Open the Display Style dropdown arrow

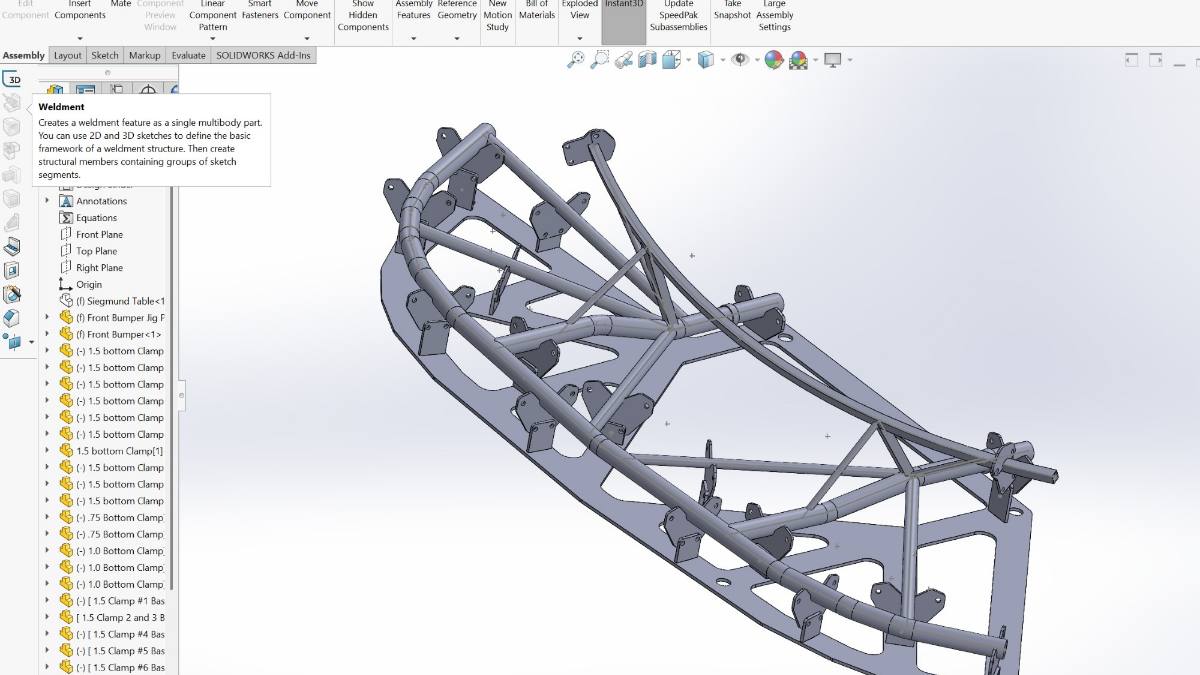[x=722, y=60]
